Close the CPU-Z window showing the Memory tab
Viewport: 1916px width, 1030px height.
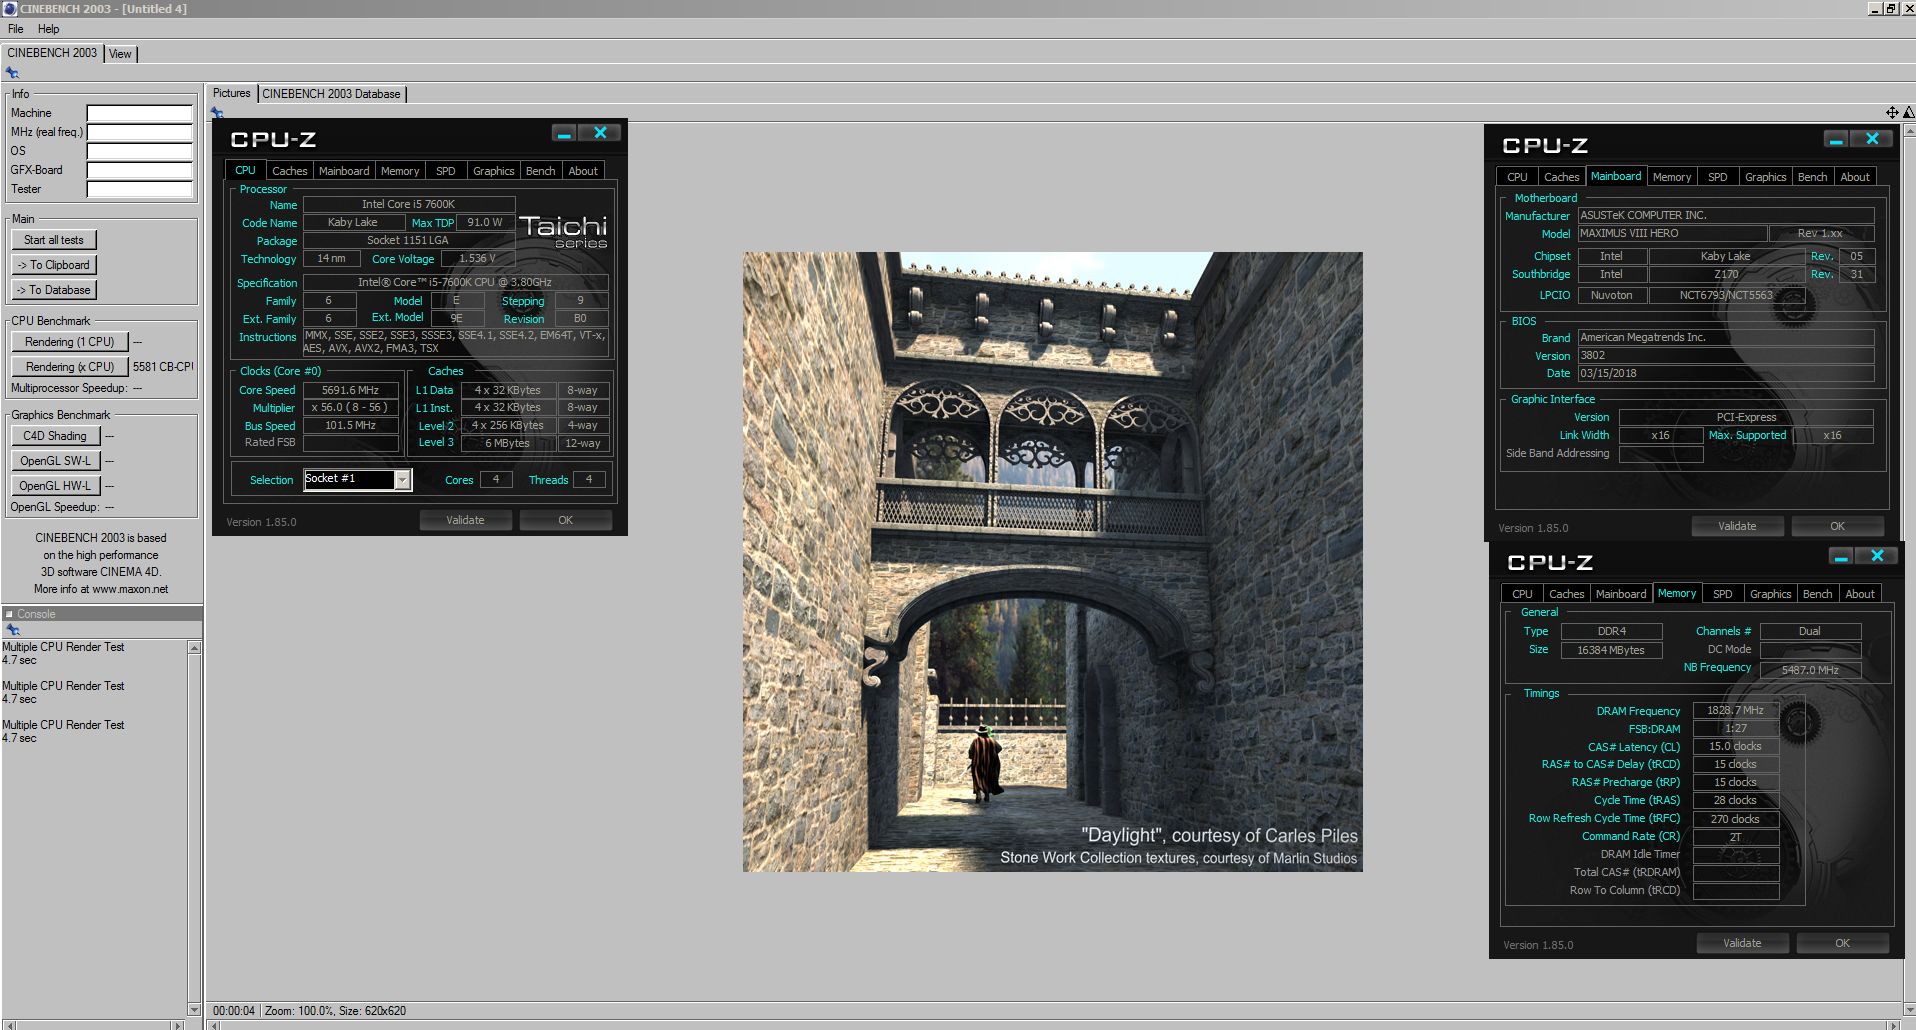(x=1877, y=556)
